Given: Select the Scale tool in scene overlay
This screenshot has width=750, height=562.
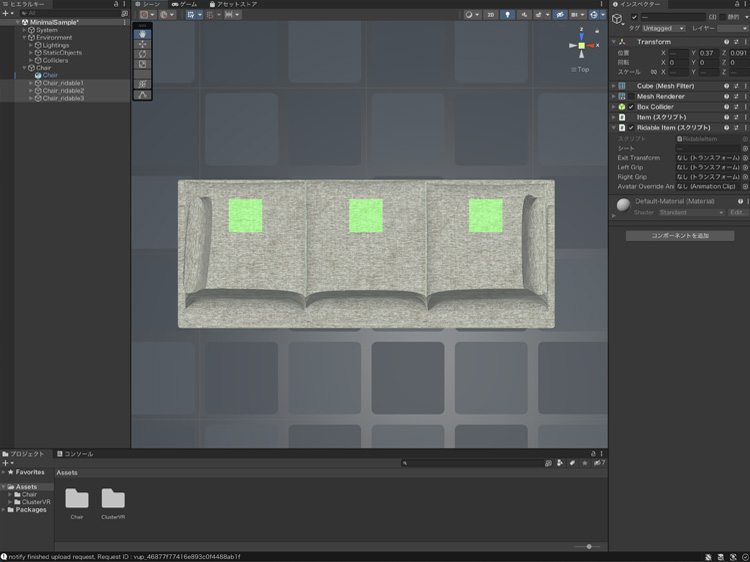Looking at the screenshot, I should pos(142,64).
